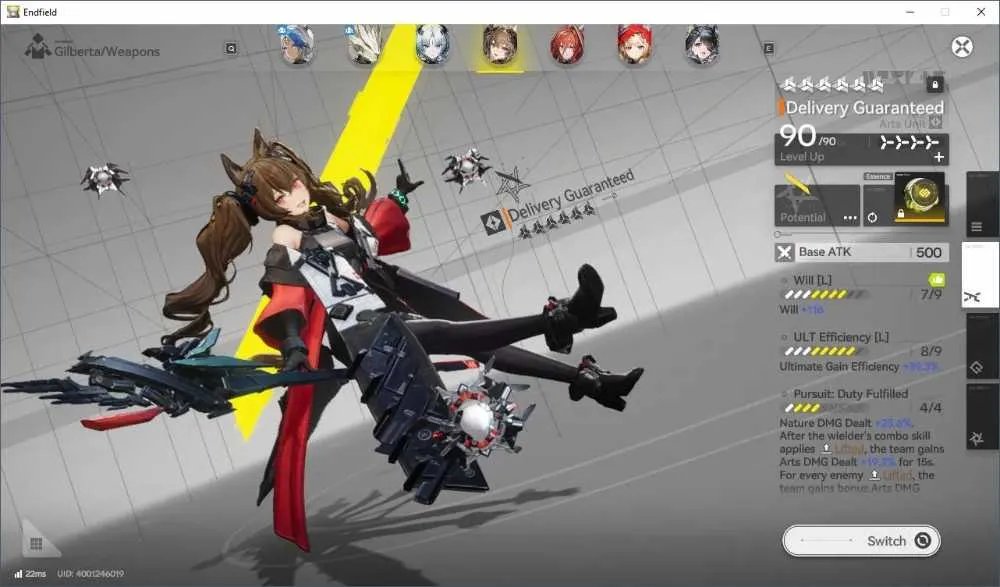Select the active weapon side tab
1000x587 pixels.
coord(980,275)
